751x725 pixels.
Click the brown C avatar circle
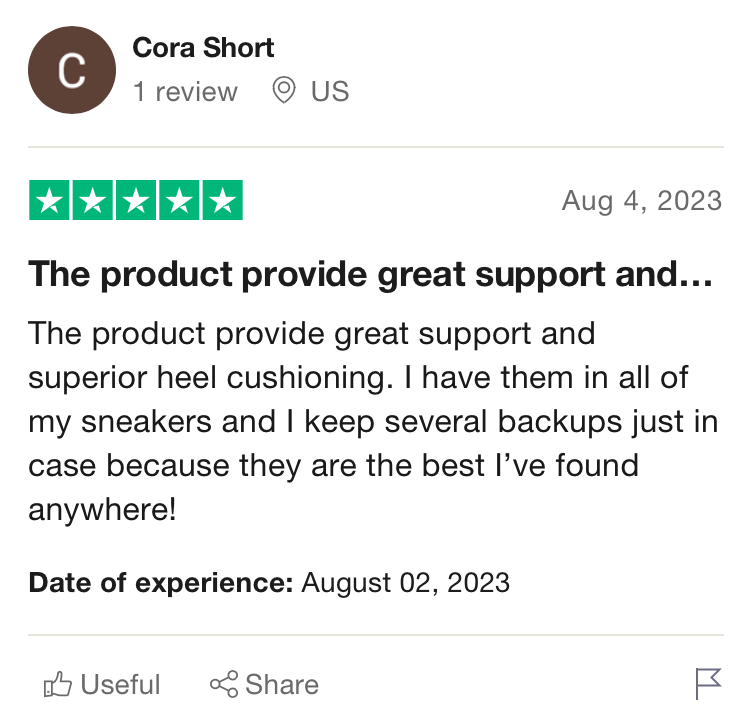(x=72, y=70)
